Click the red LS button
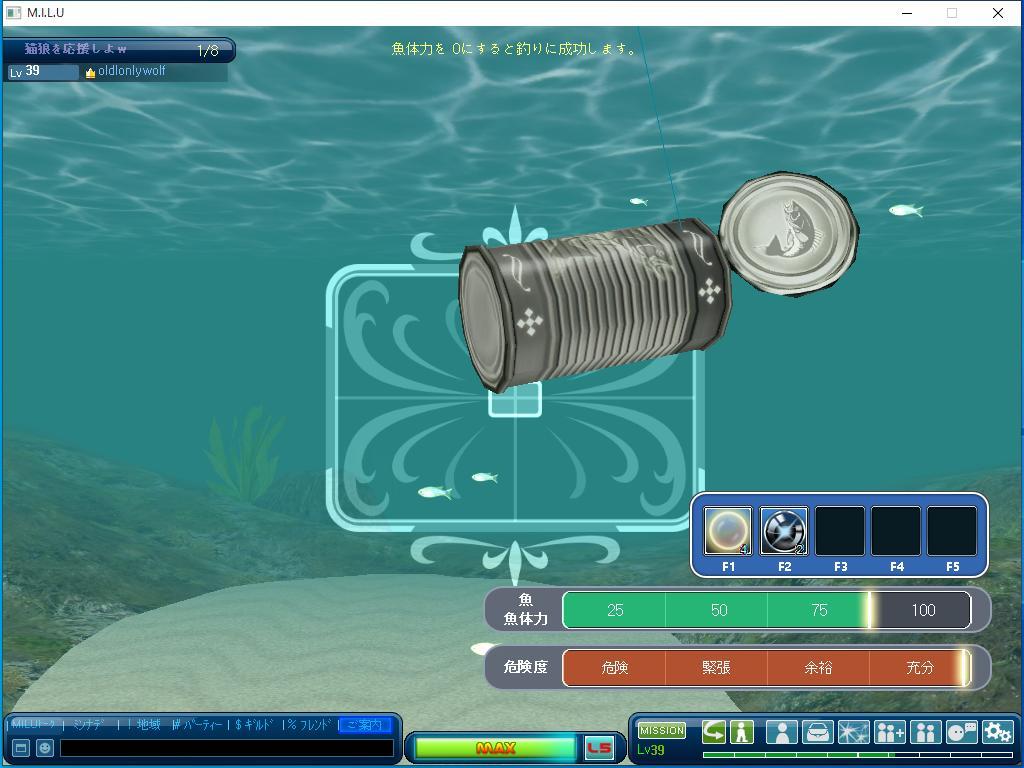1024x768 pixels. click(x=599, y=748)
